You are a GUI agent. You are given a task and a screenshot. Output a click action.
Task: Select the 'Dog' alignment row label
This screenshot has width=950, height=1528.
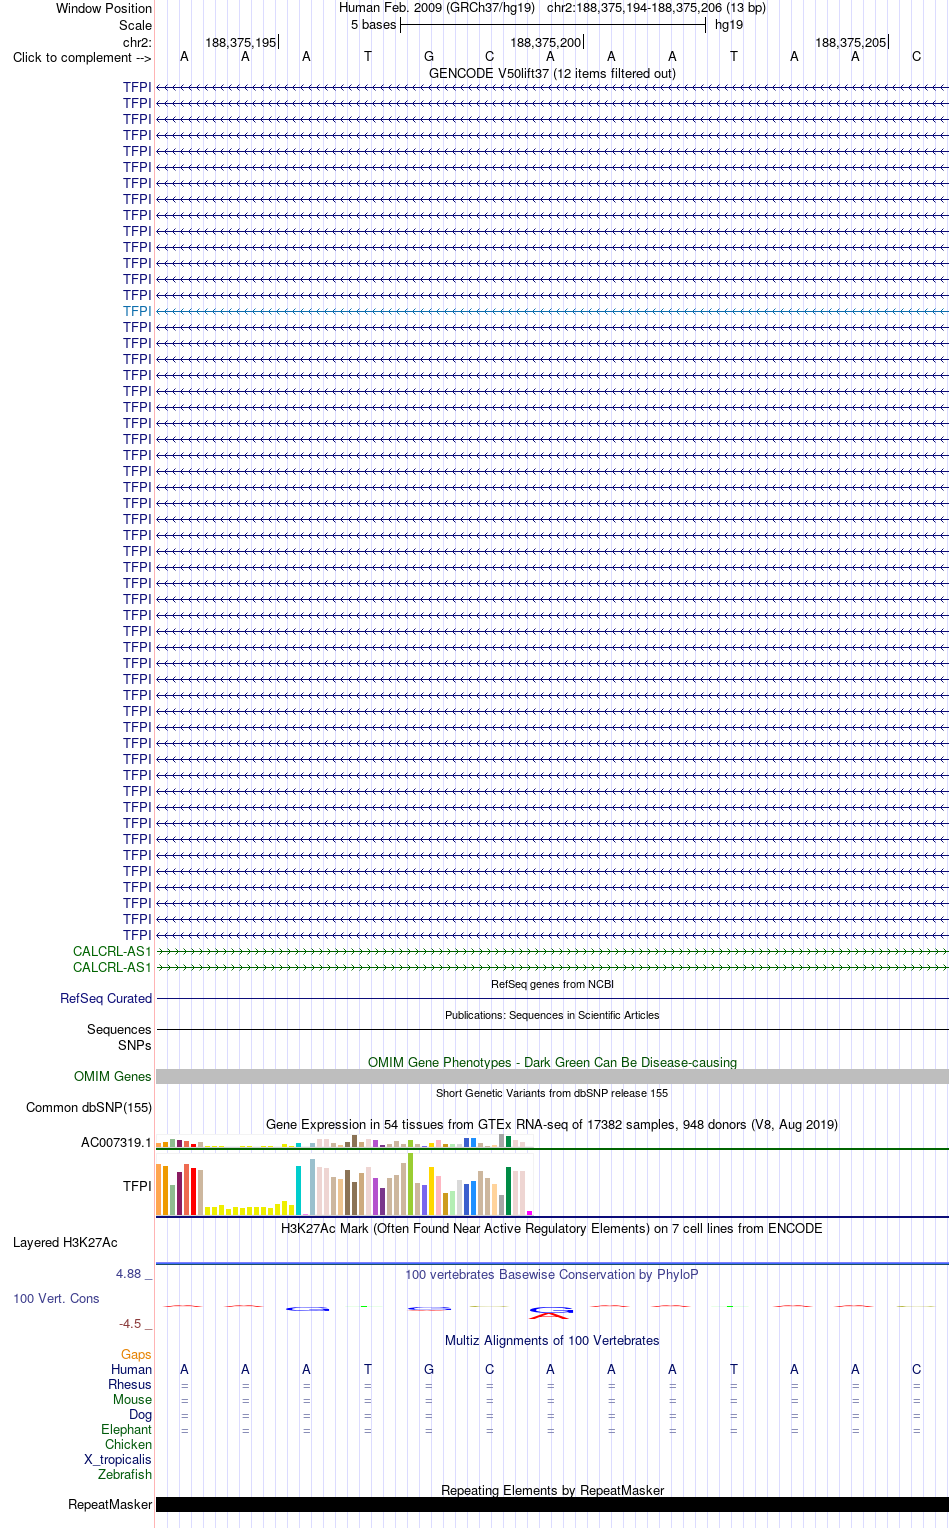coord(140,1414)
